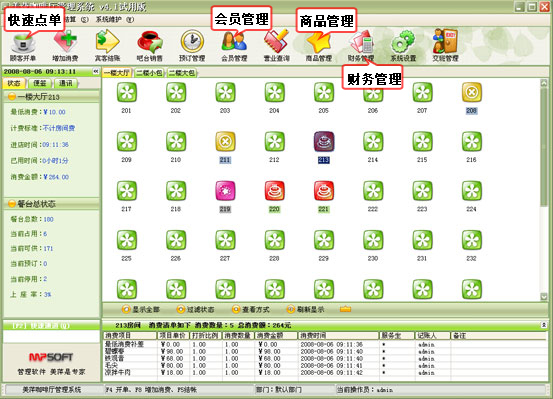Open 预订管理 clock icon

tap(192, 46)
